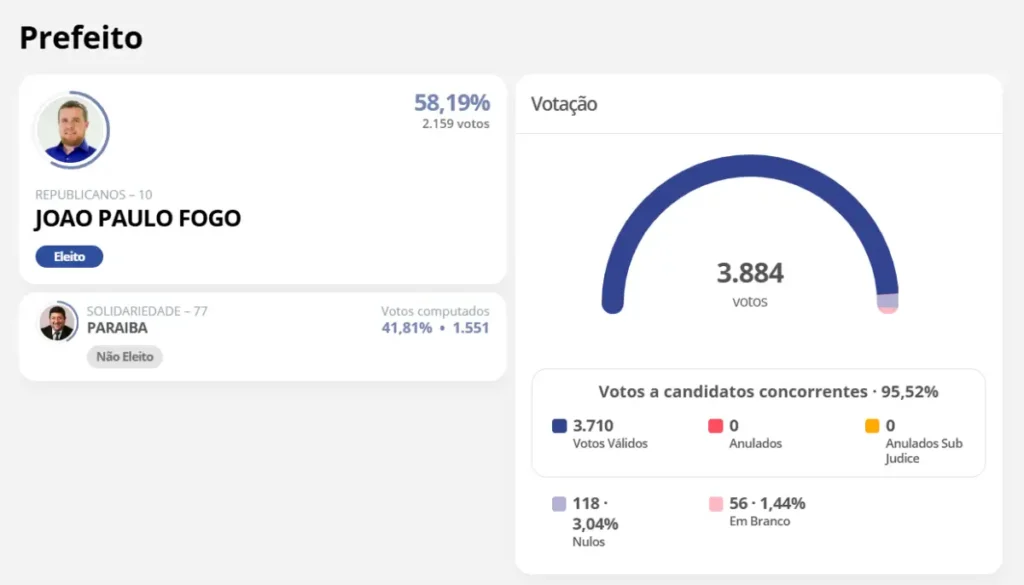
Task: Click the Votos a candidatos concorrentes heading
Action: pos(768,392)
